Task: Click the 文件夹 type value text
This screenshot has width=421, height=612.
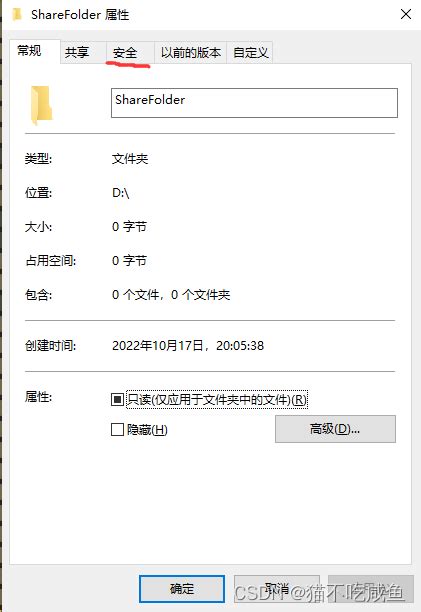Action: point(130,159)
